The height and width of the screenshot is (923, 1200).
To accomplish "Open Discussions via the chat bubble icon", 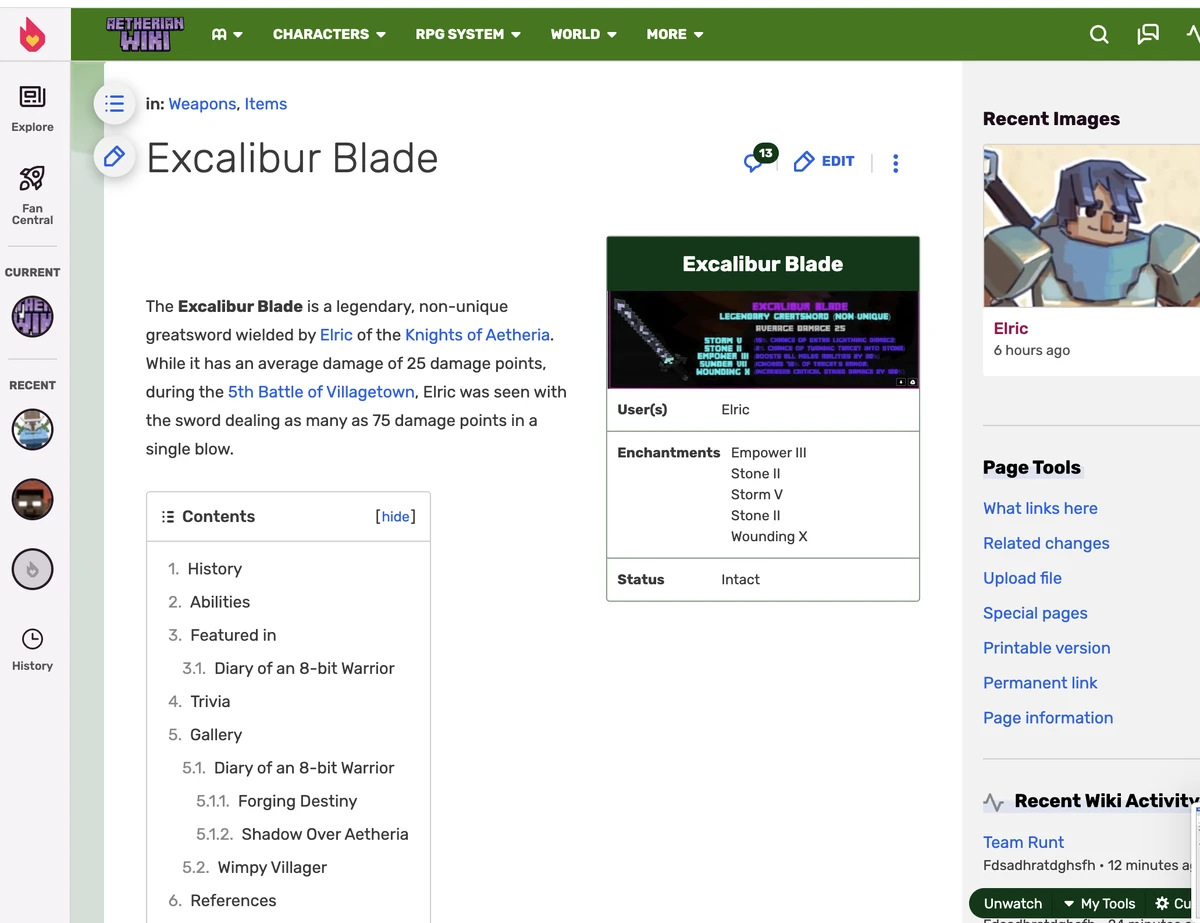I will click(1148, 33).
